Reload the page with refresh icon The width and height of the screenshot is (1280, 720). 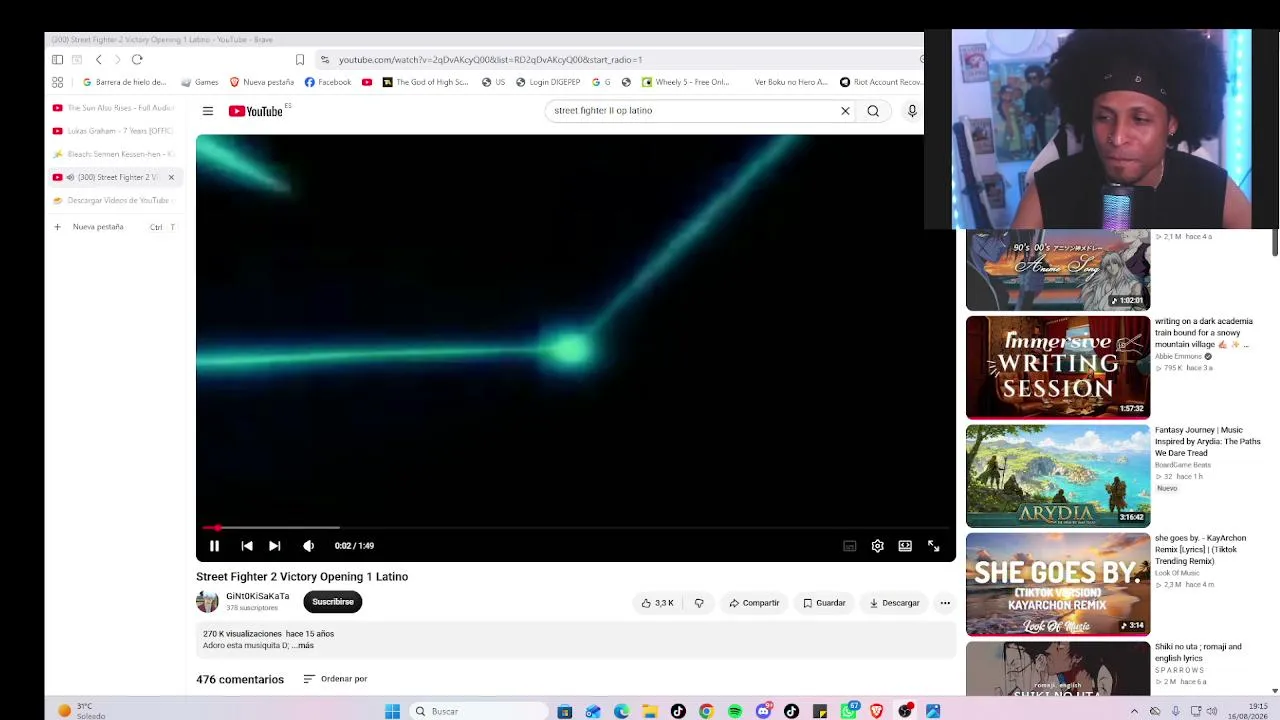tap(137, 60)
